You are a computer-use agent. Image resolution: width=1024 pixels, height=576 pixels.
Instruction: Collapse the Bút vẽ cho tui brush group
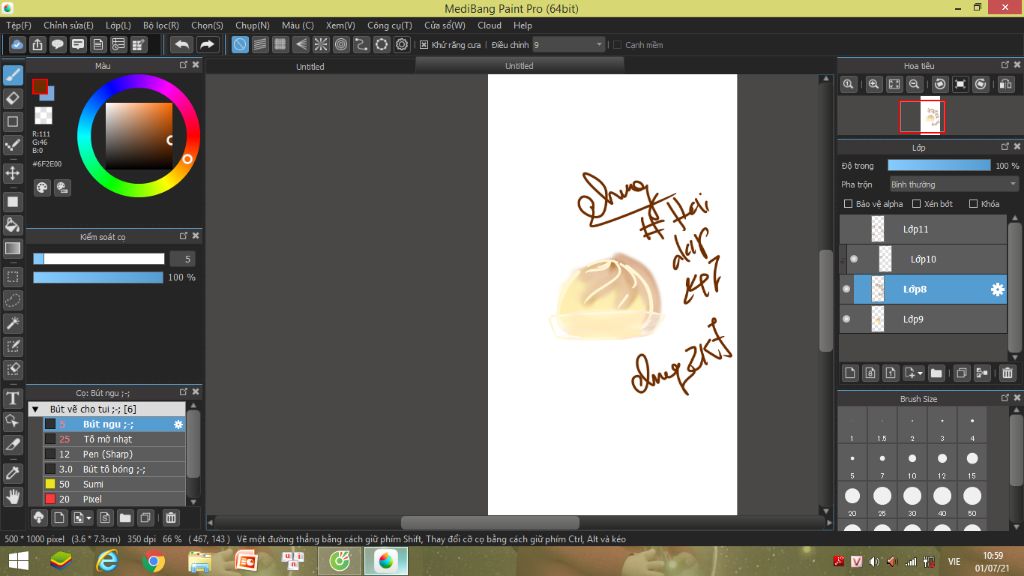(x=35, y=409)
